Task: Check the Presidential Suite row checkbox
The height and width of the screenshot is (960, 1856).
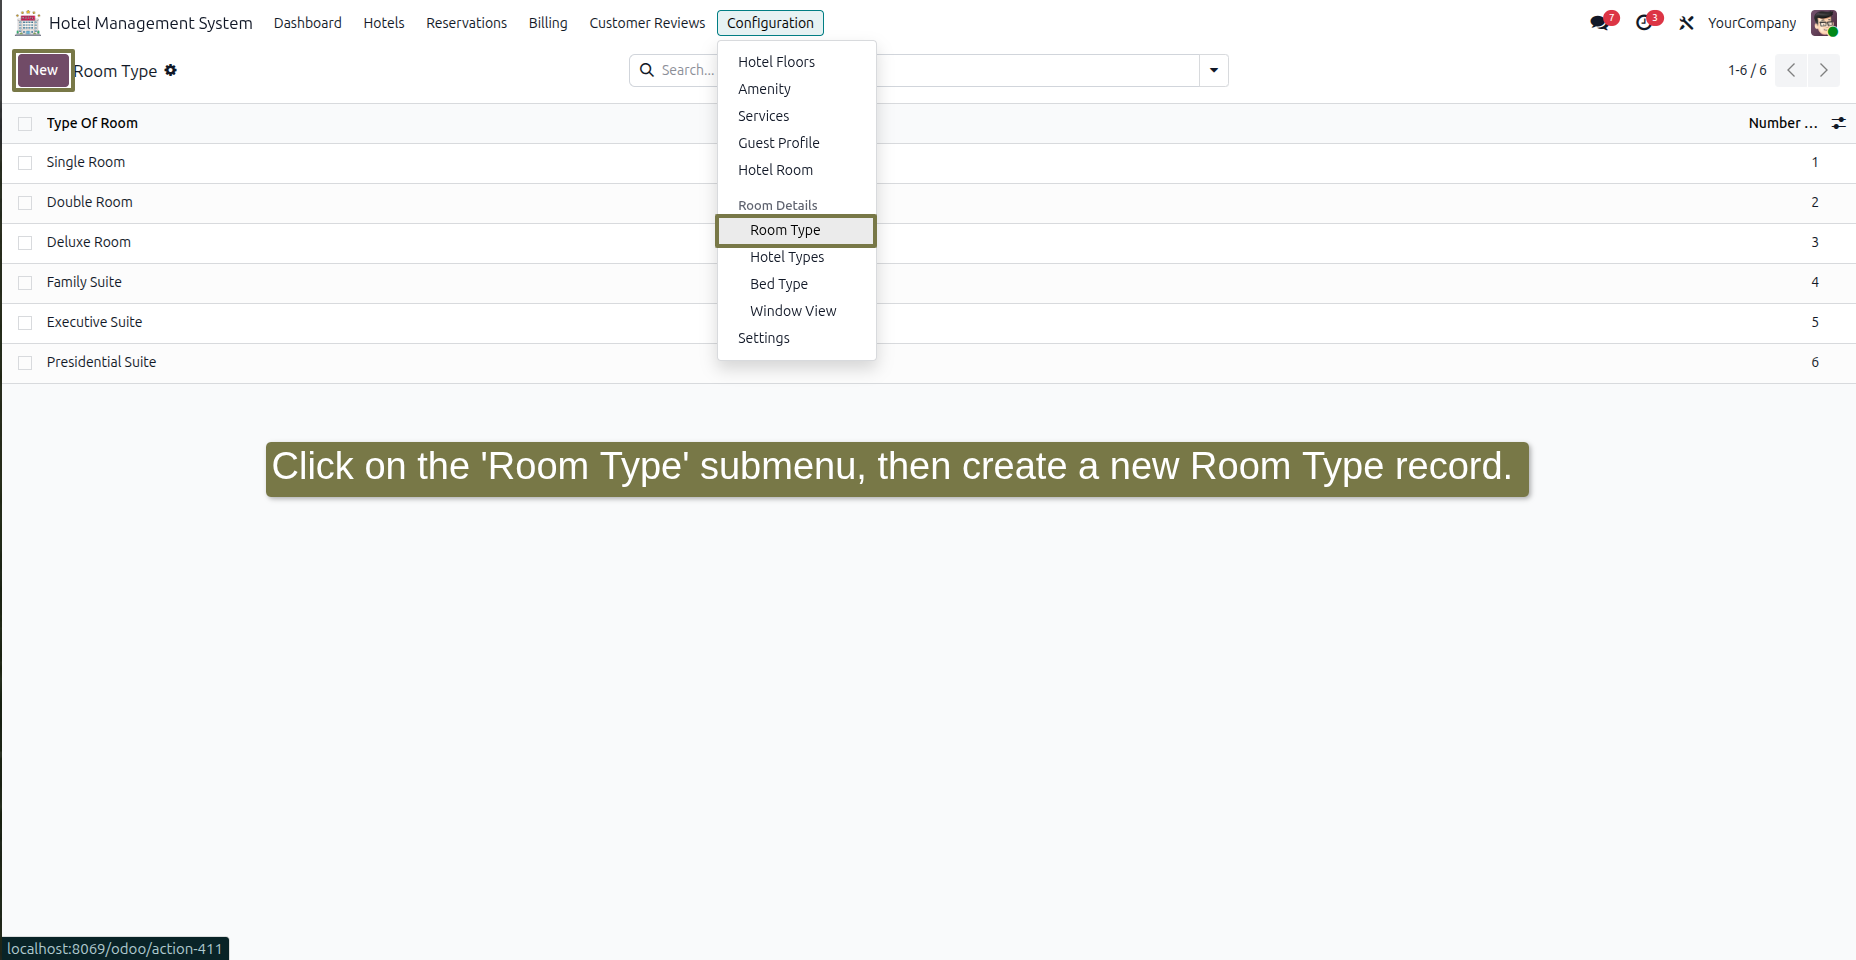Action: click(x=25, y=363)
